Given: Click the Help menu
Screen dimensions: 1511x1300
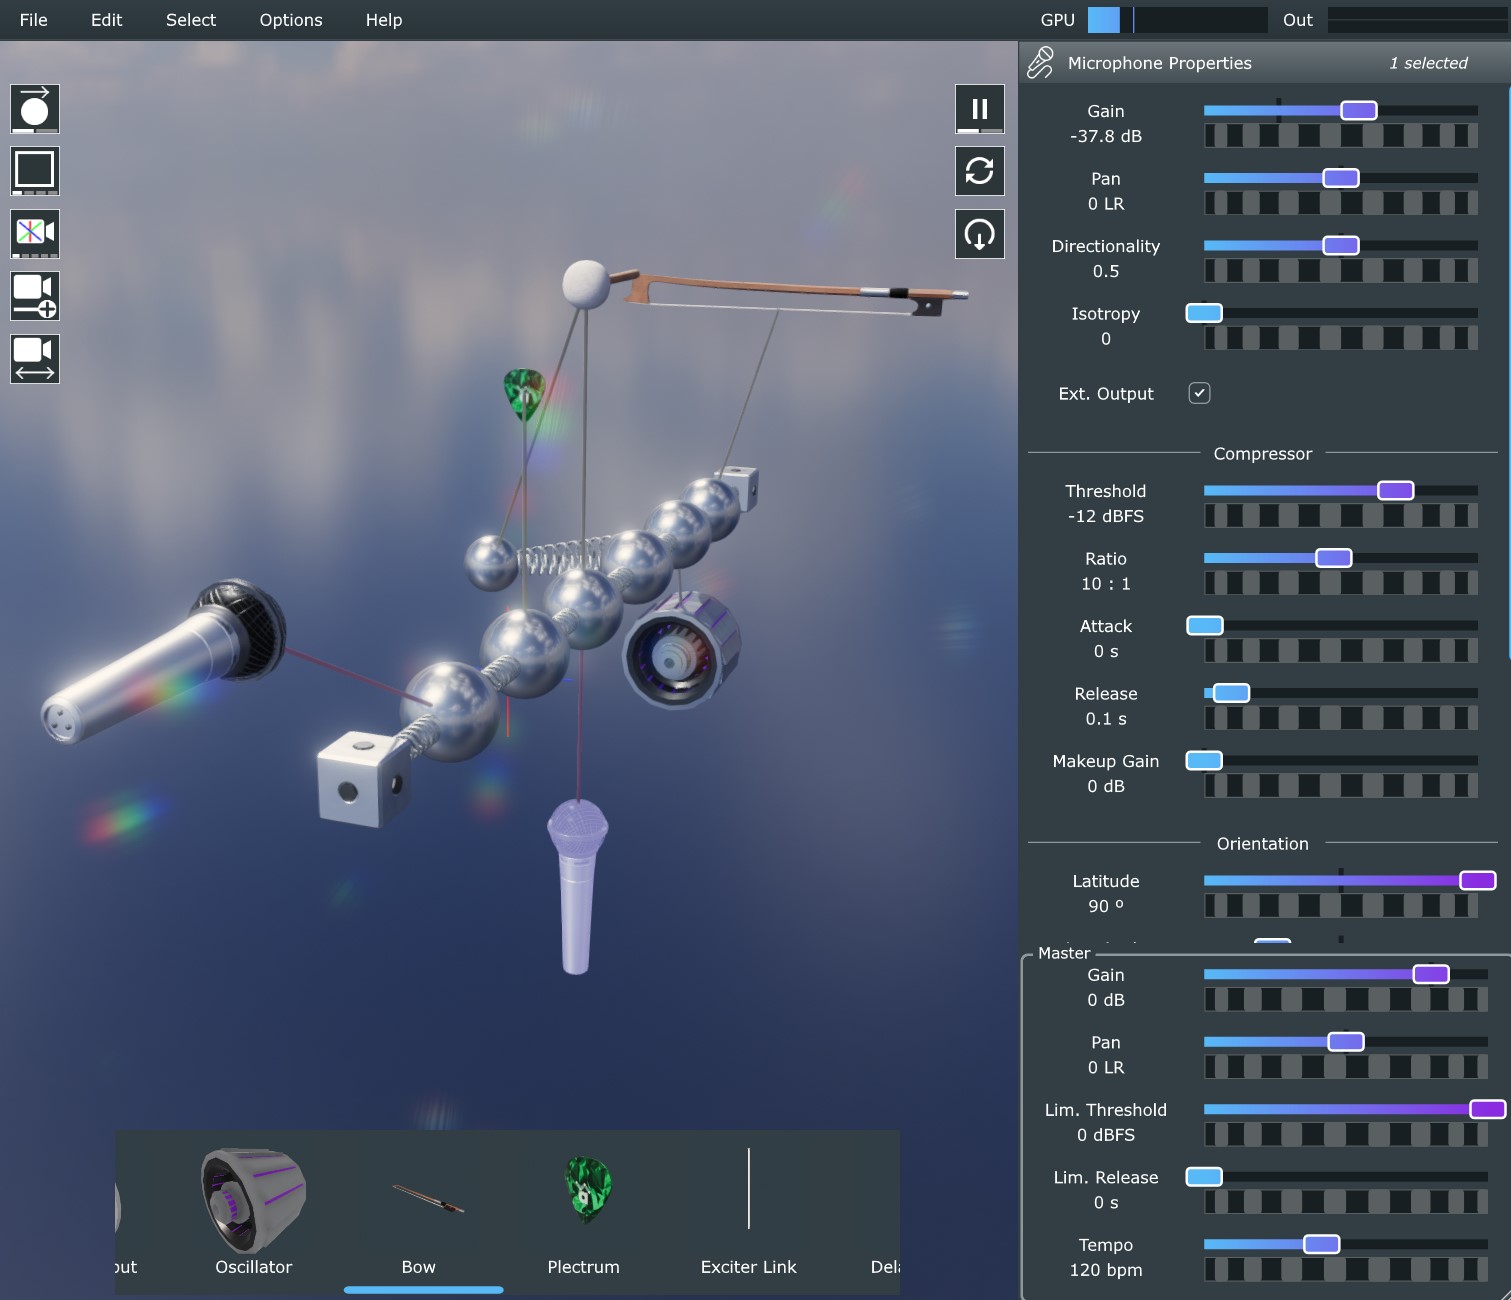Looking at the screenshot, I should pyautogui.click(x=383, y=20).
